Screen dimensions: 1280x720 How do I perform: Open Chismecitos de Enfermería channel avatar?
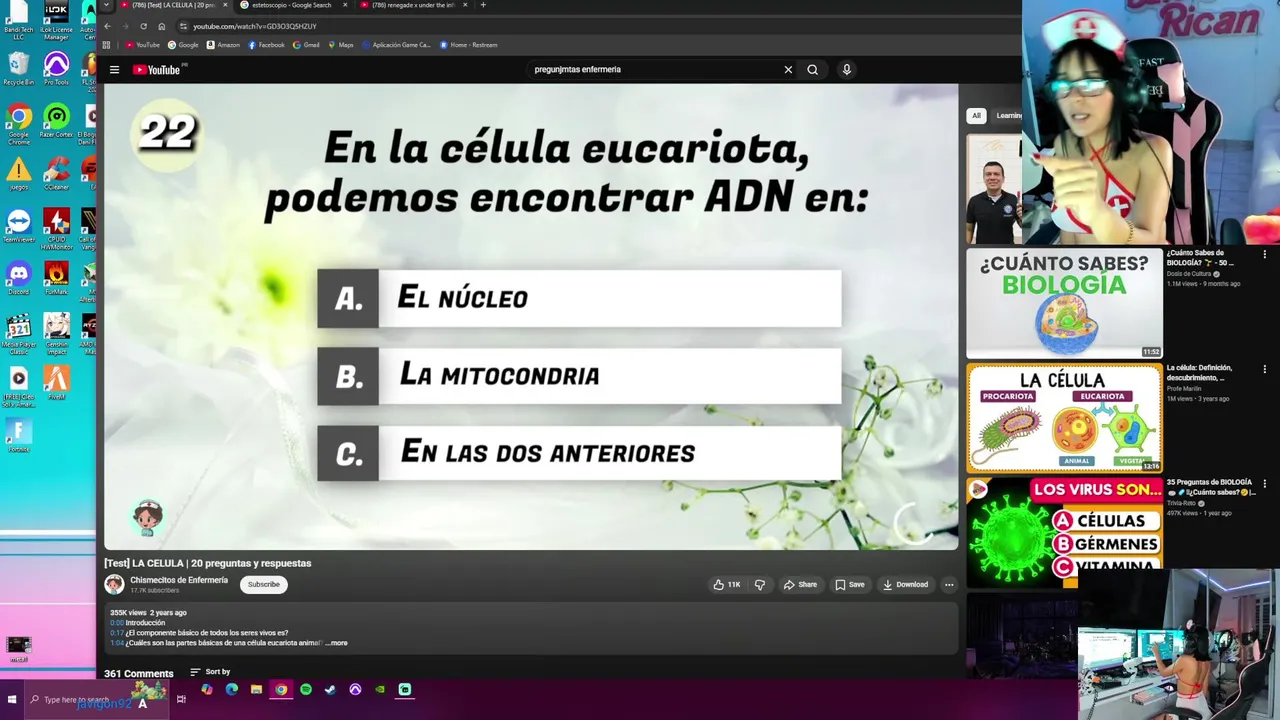114,584
